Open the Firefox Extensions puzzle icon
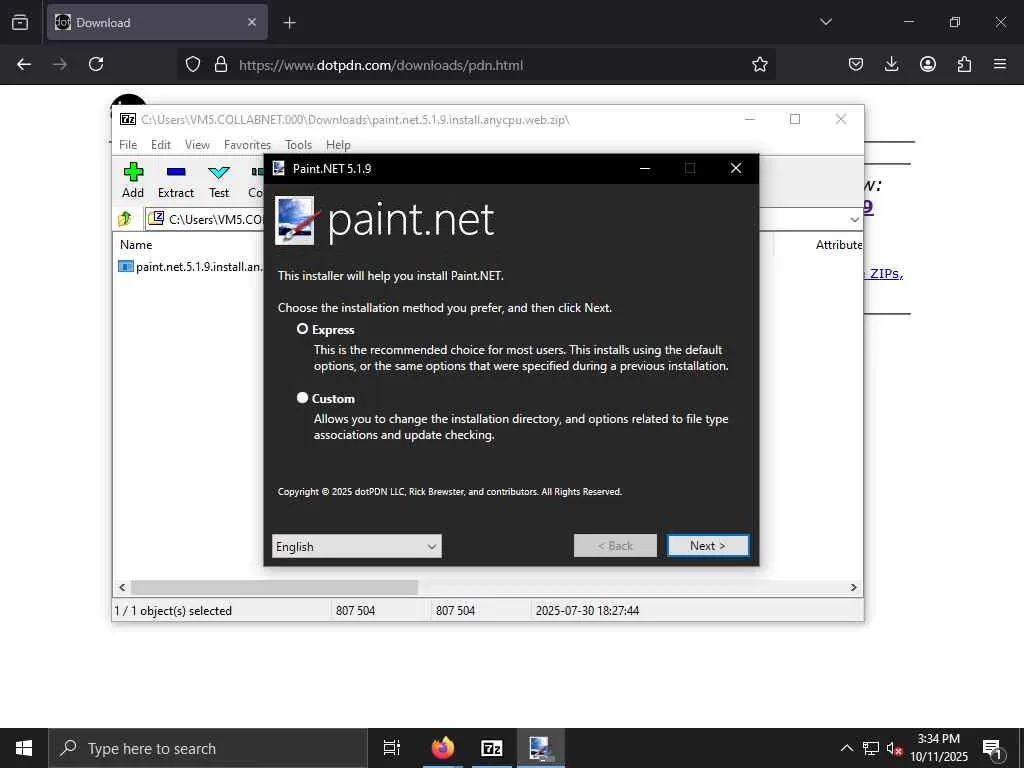 tap(964, 64)
